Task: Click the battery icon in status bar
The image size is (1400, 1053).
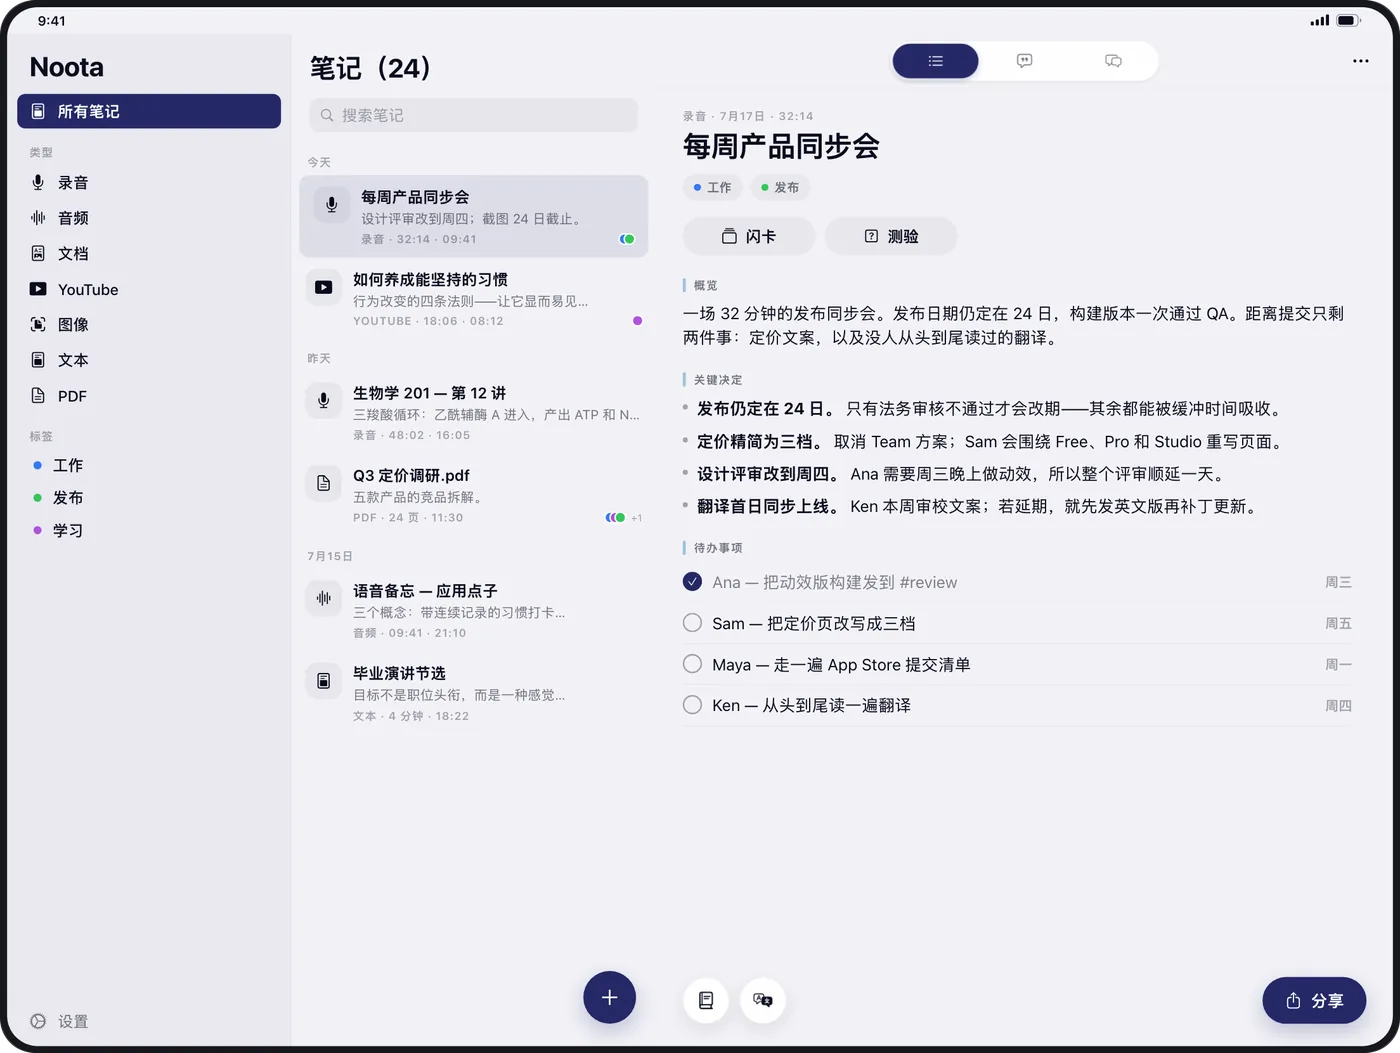Action: point(1349,20)
